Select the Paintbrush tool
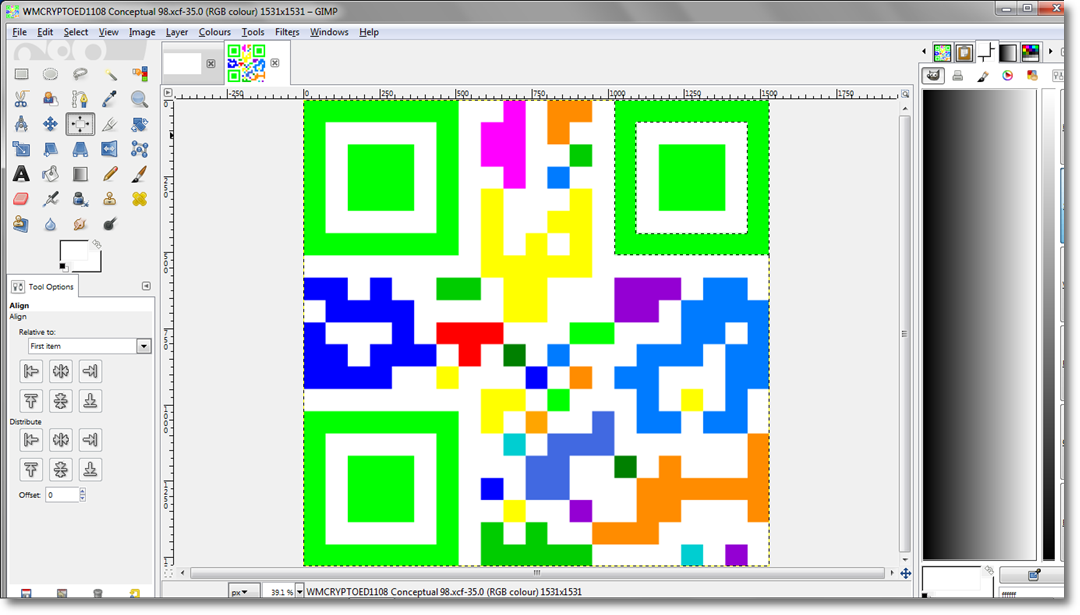The image size is (1080, 615). (140, 174)
